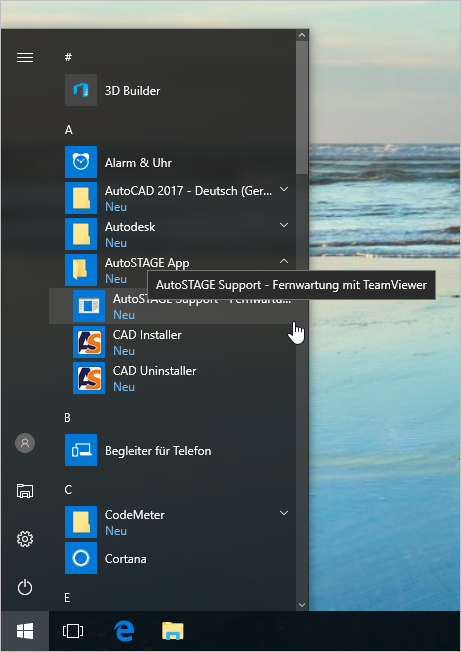461x652 pixels.
Task: Click the AutoCAD 2017 folder icon
Action: 81,198
